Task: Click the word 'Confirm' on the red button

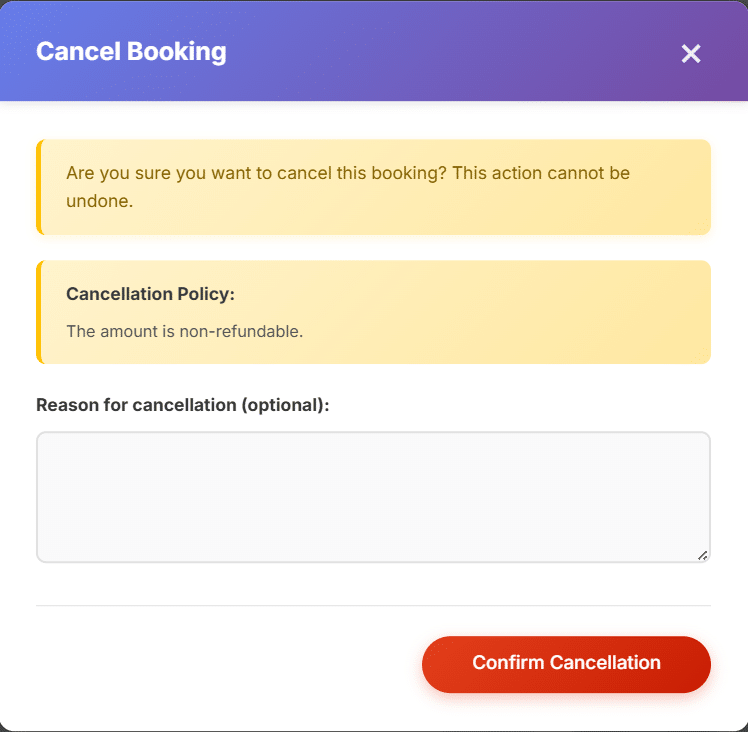Action: [508, 662]
